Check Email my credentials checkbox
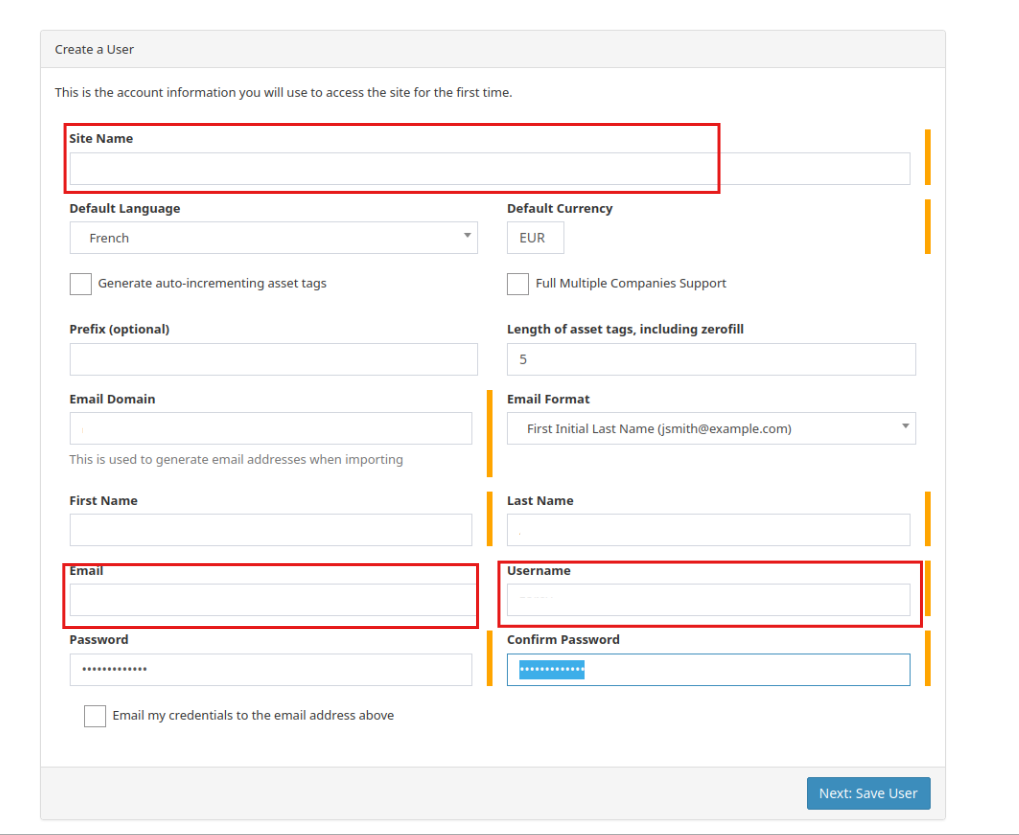This screenshot has width=1019, height=835. point(95,716)
